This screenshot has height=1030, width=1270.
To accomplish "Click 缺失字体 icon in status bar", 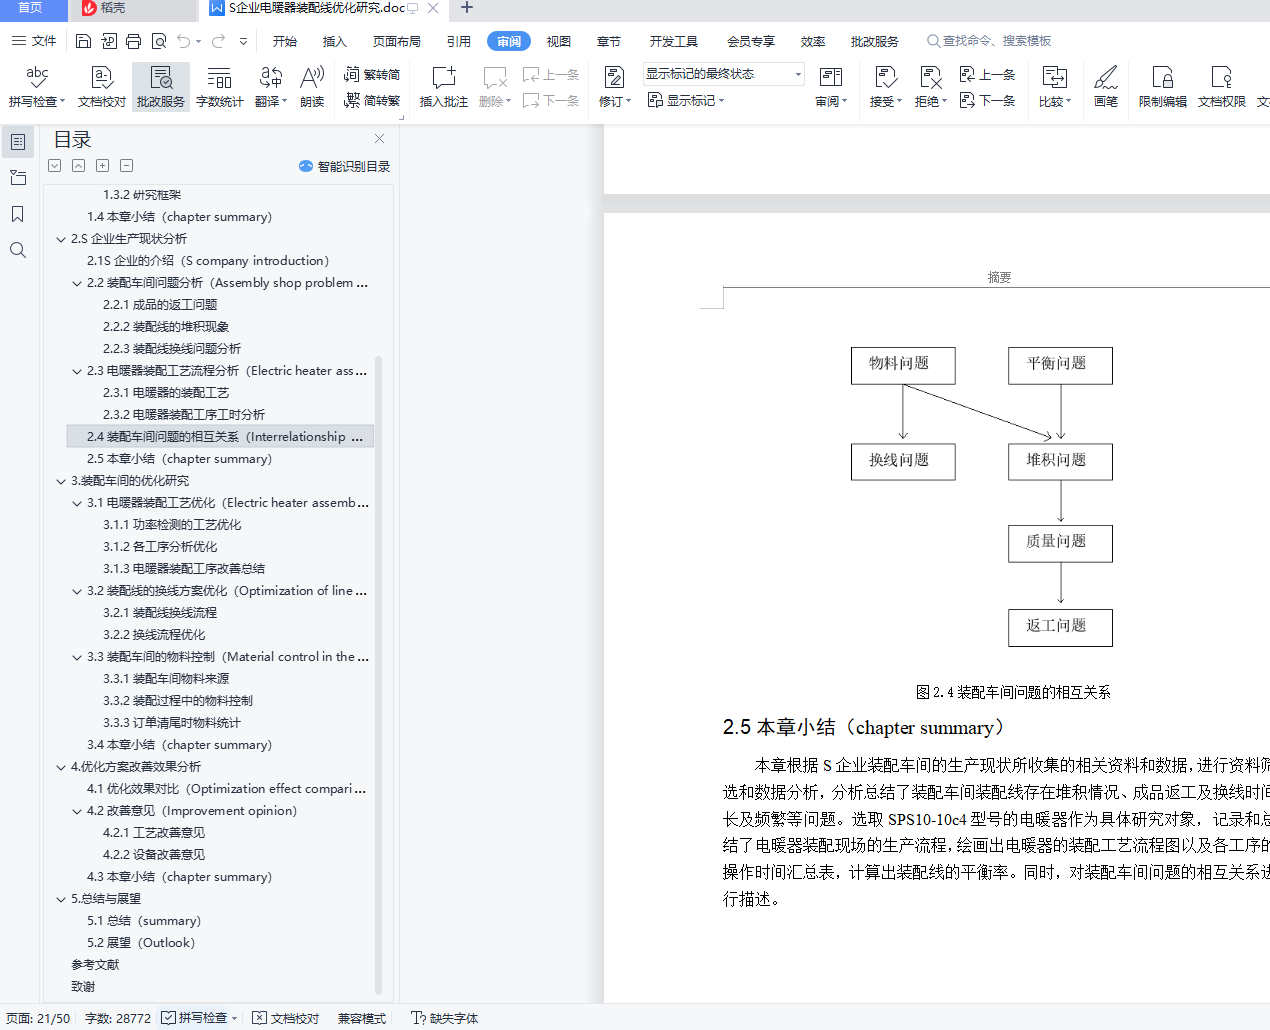I will [418, 1018].
